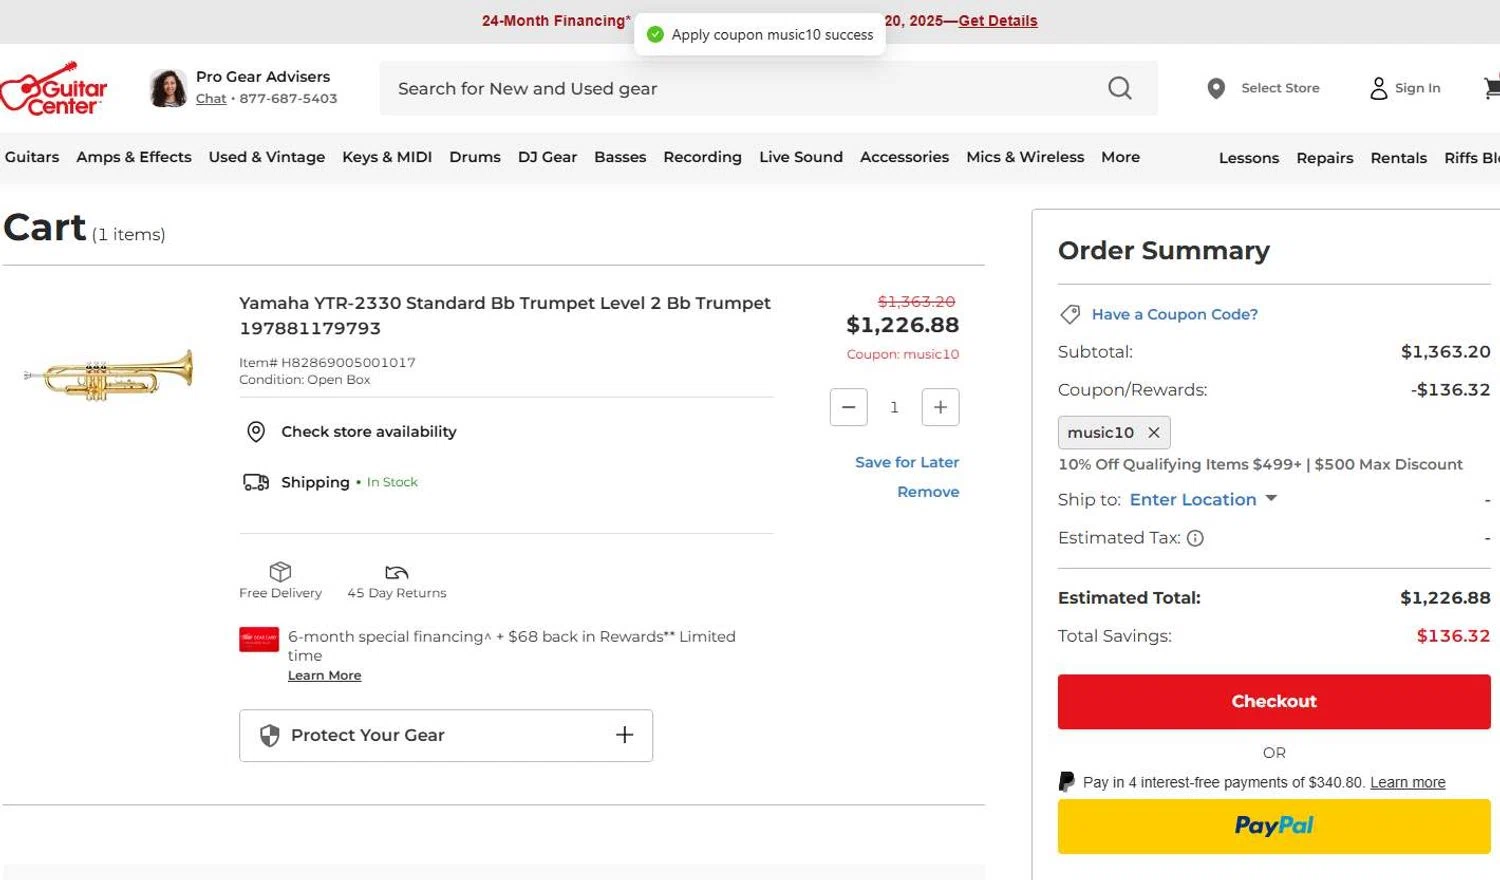Image resolution: width=1500 pixels, height=880 pixels.
Task: Click the Select Store location pin icon
Action: (1216, 89)
